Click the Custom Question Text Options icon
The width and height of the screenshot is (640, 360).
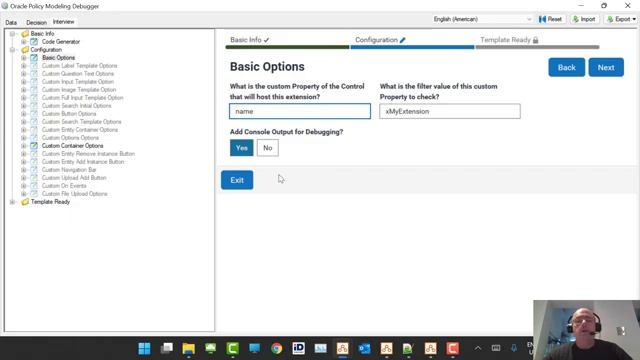(x=34, y=74)
